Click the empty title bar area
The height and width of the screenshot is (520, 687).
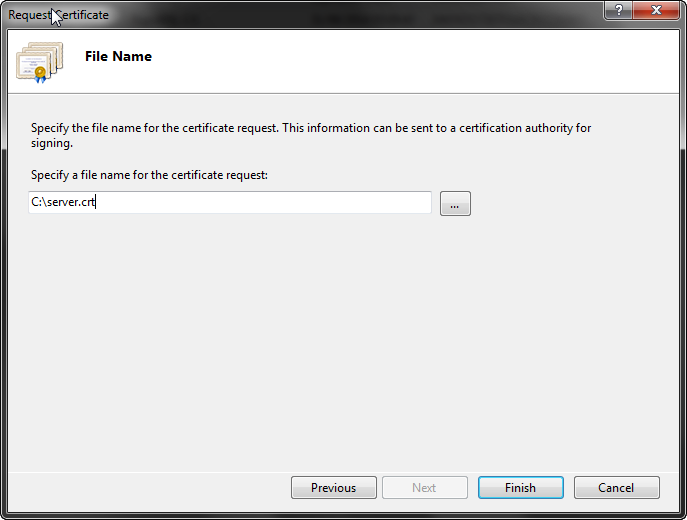pyautogui.click(x=351, y=14)
